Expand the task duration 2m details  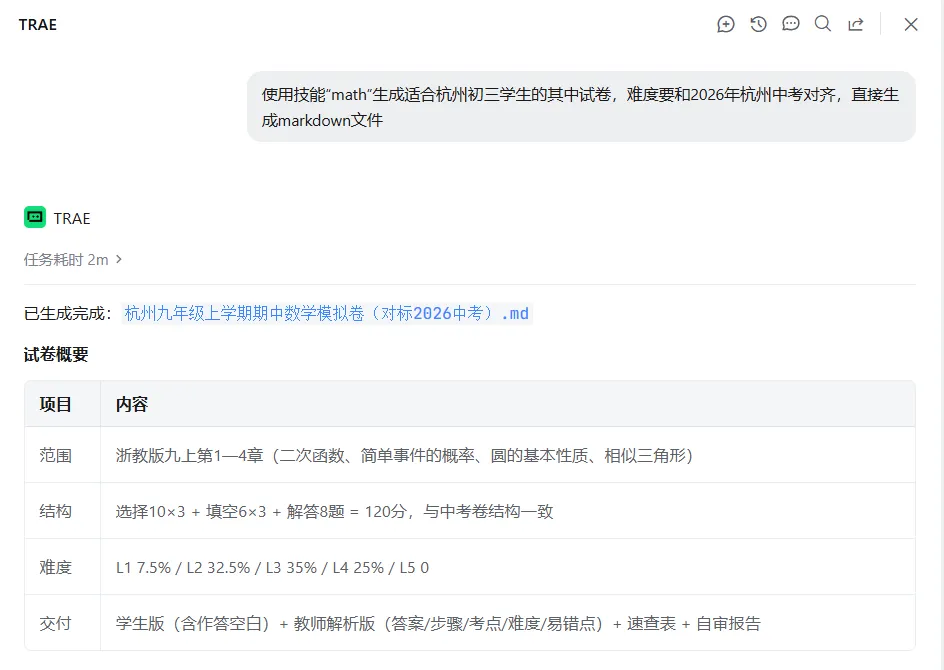[x=73, y=259]
